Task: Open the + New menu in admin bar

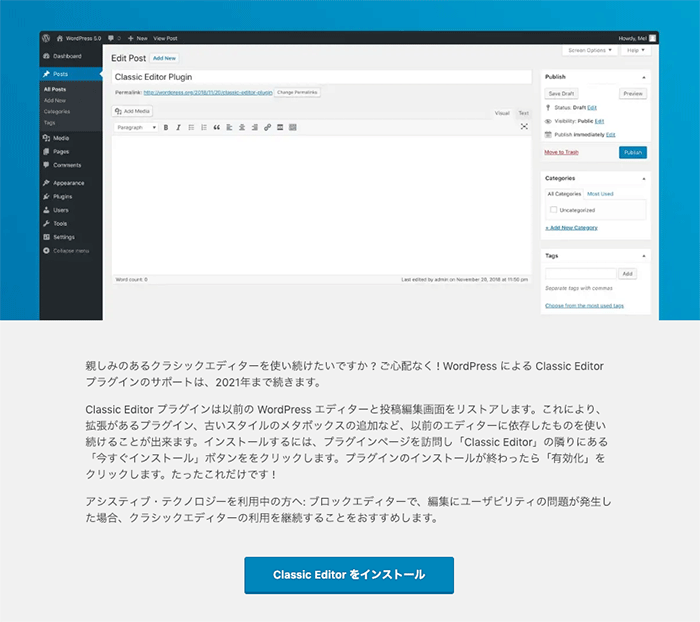Action: (x=138, y=38)
